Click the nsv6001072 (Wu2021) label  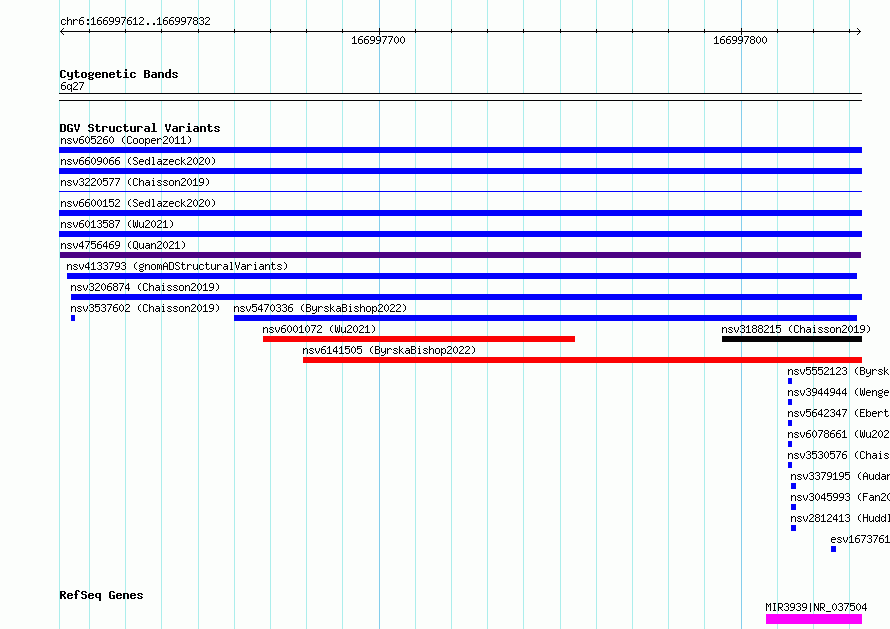319,329
